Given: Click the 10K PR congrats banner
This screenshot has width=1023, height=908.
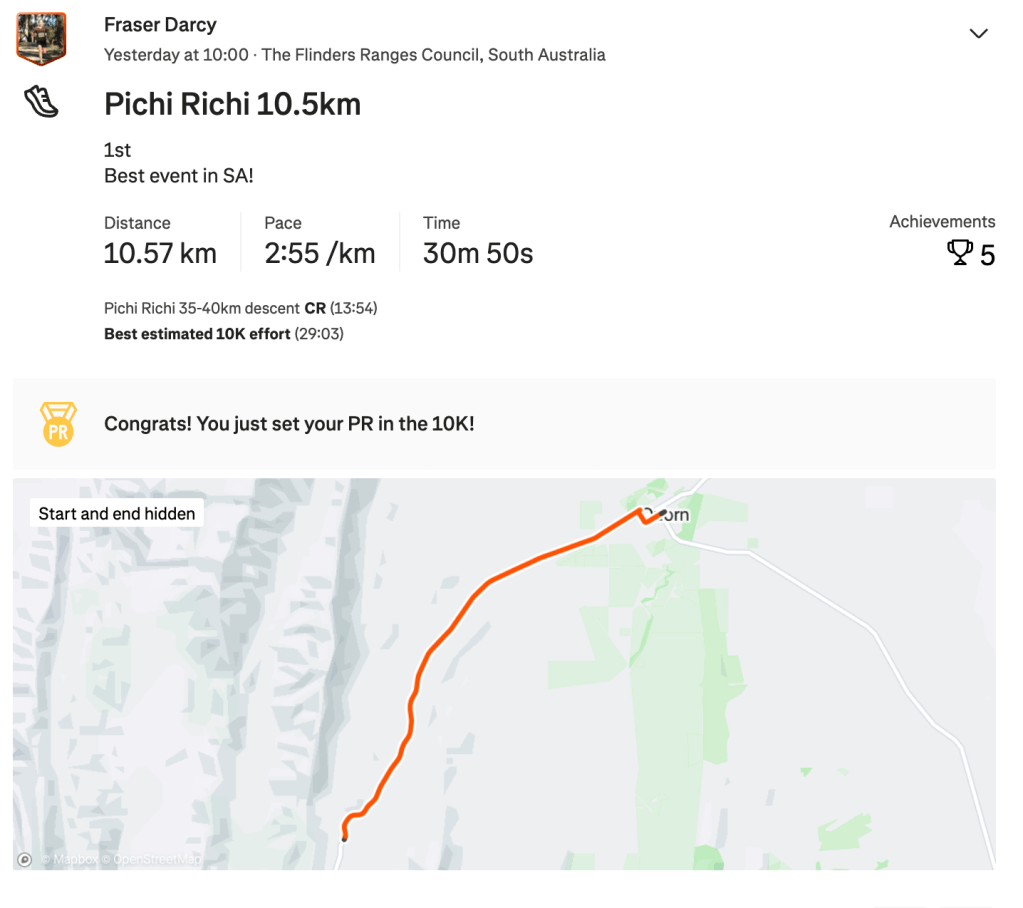Looking at the screenshot, I should [289, 424].
